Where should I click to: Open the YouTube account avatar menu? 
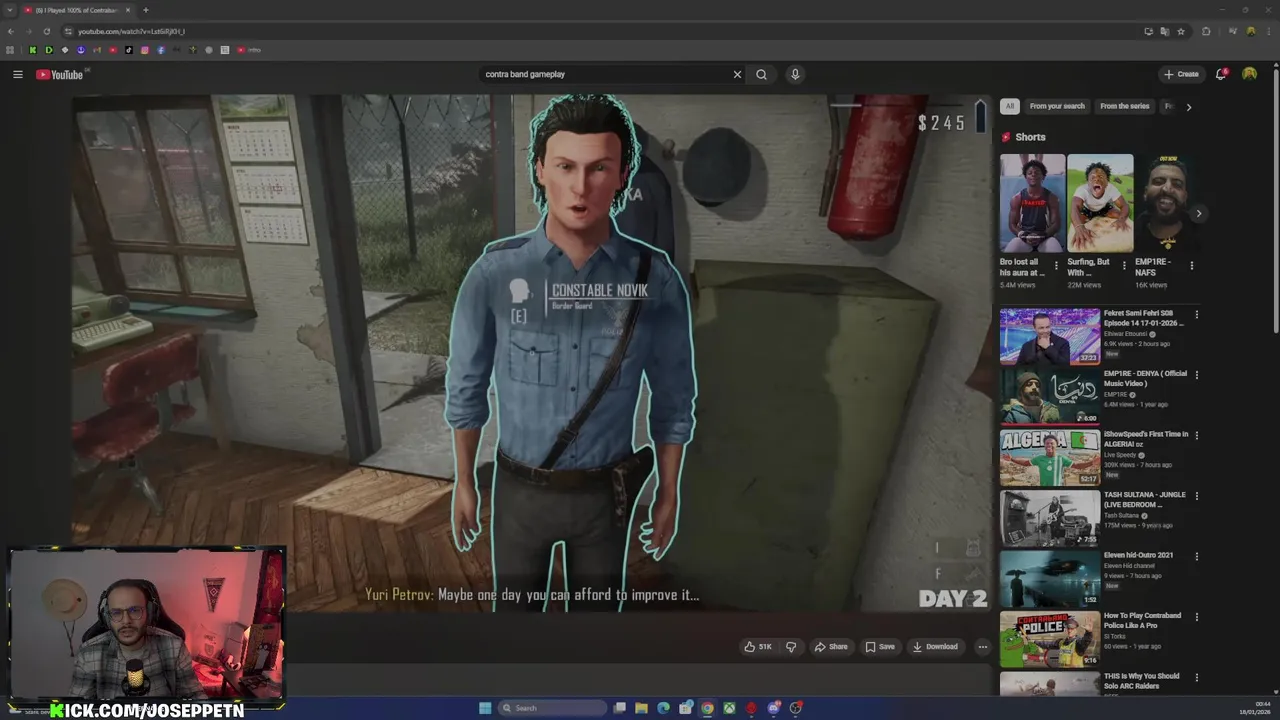click(x=1249, y=74)
